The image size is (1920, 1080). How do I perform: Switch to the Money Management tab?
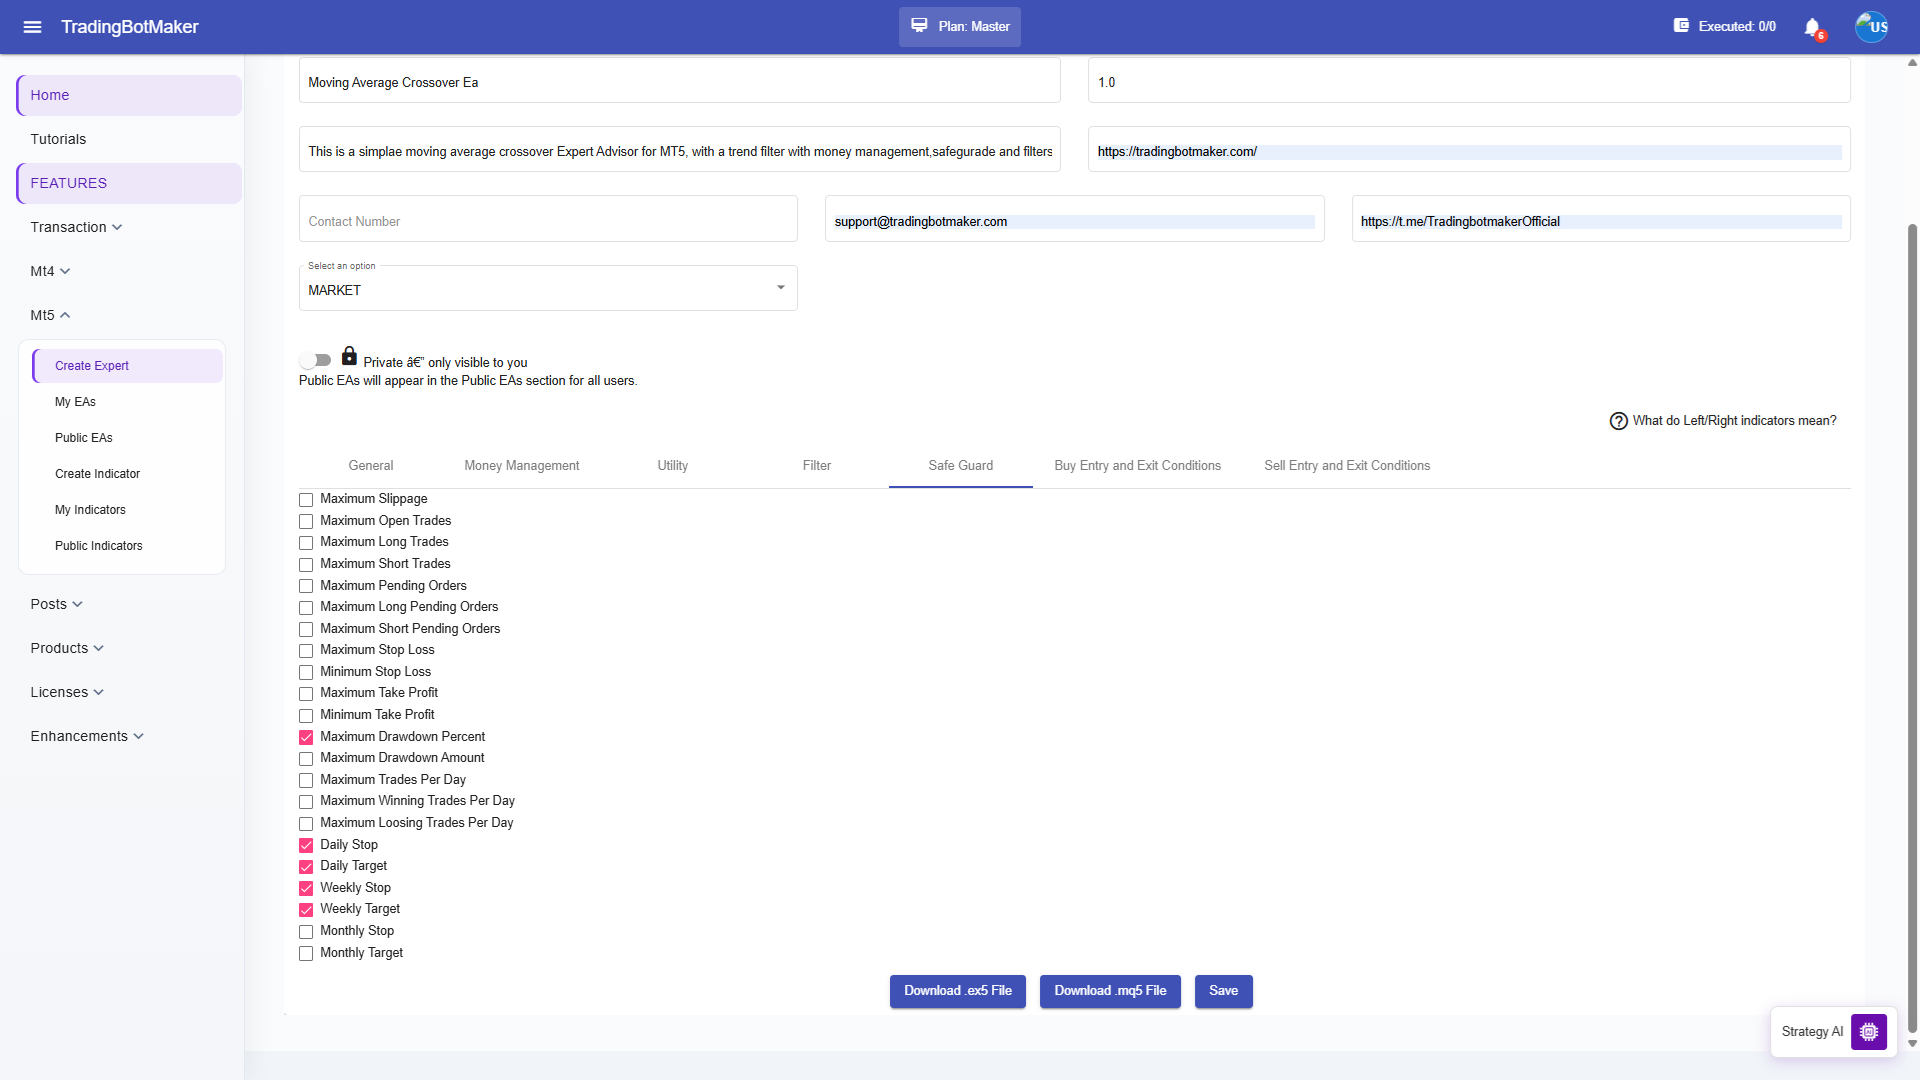click(x=522, y=466)
